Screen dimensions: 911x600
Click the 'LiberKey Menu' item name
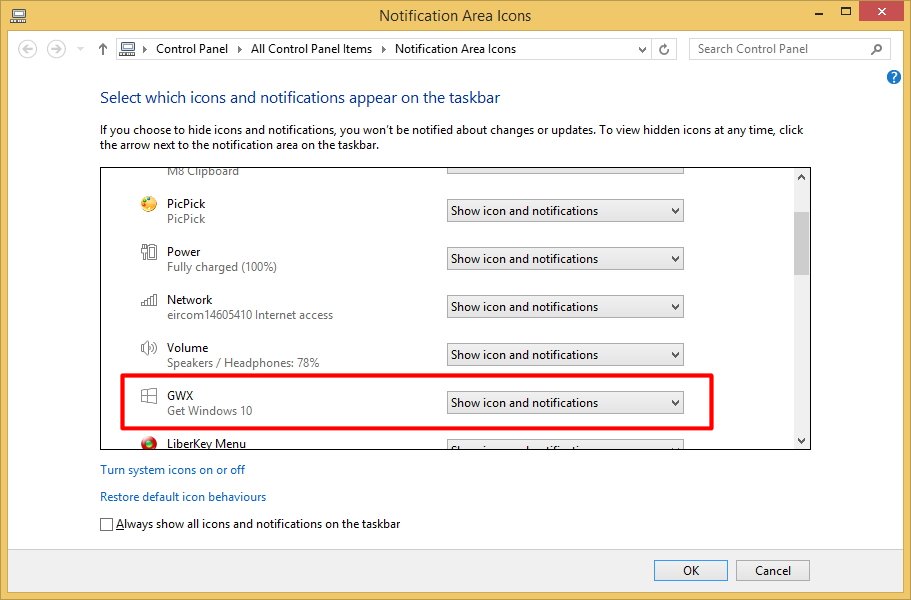(206, 443)
